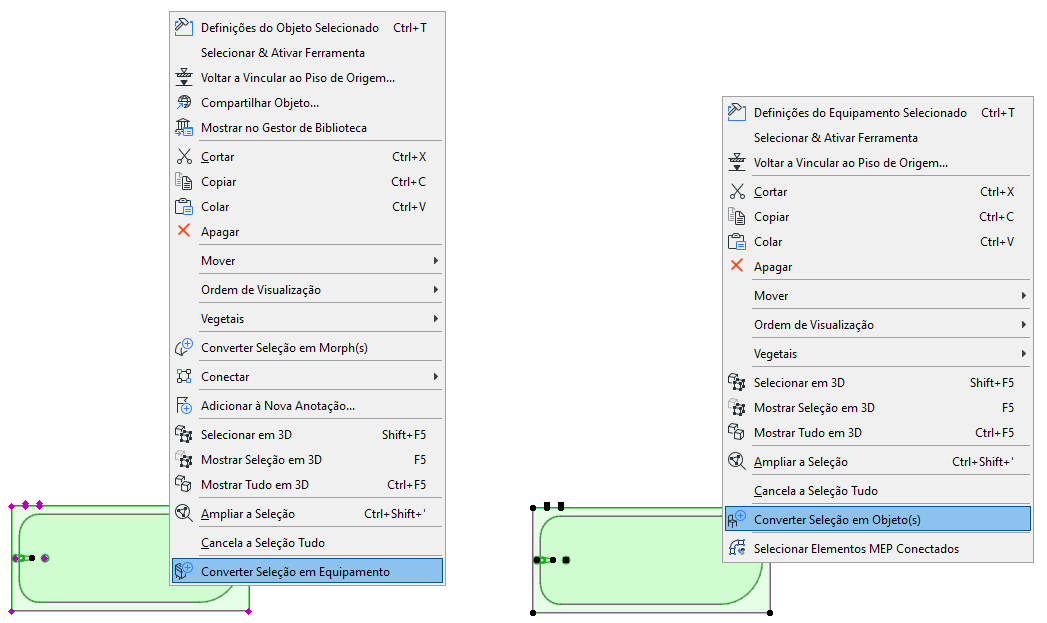This screenshot has width=1047, height=623.
Task: Click the Mostrar Tudo em 3D icon in the right menu
Action: click(x=737, y=432)
